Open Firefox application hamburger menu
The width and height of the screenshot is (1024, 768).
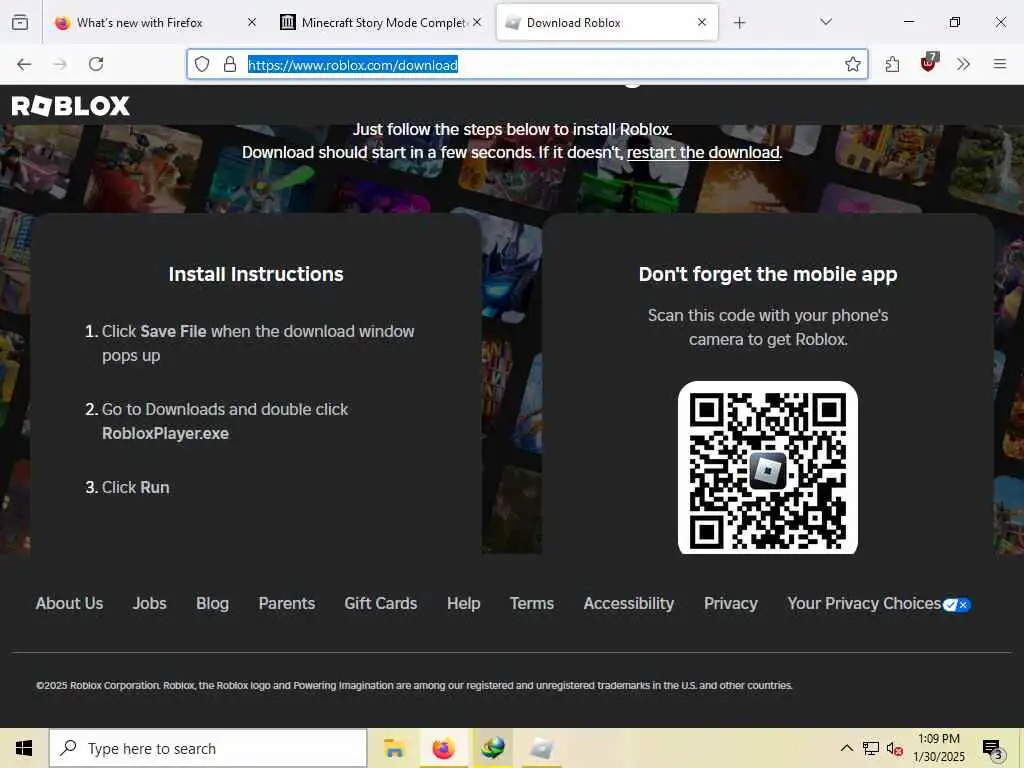(x=1000, y=64)
